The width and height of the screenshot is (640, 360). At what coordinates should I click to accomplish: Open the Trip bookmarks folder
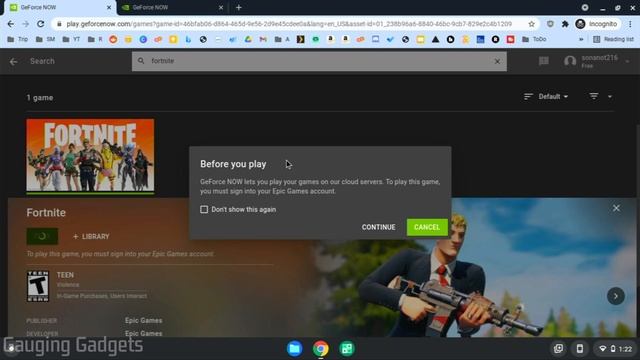pos(18,39)
